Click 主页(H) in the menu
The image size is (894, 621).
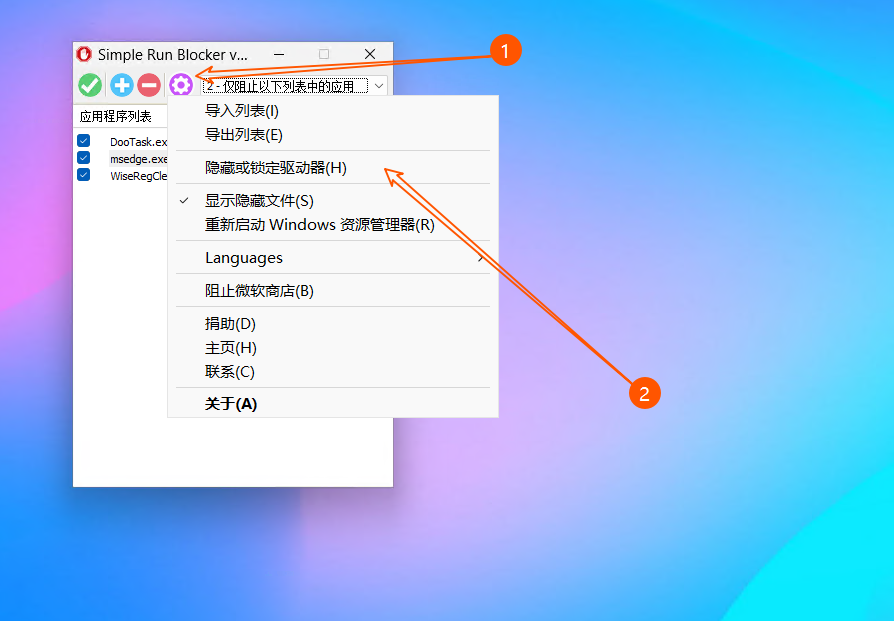point(333,348)
